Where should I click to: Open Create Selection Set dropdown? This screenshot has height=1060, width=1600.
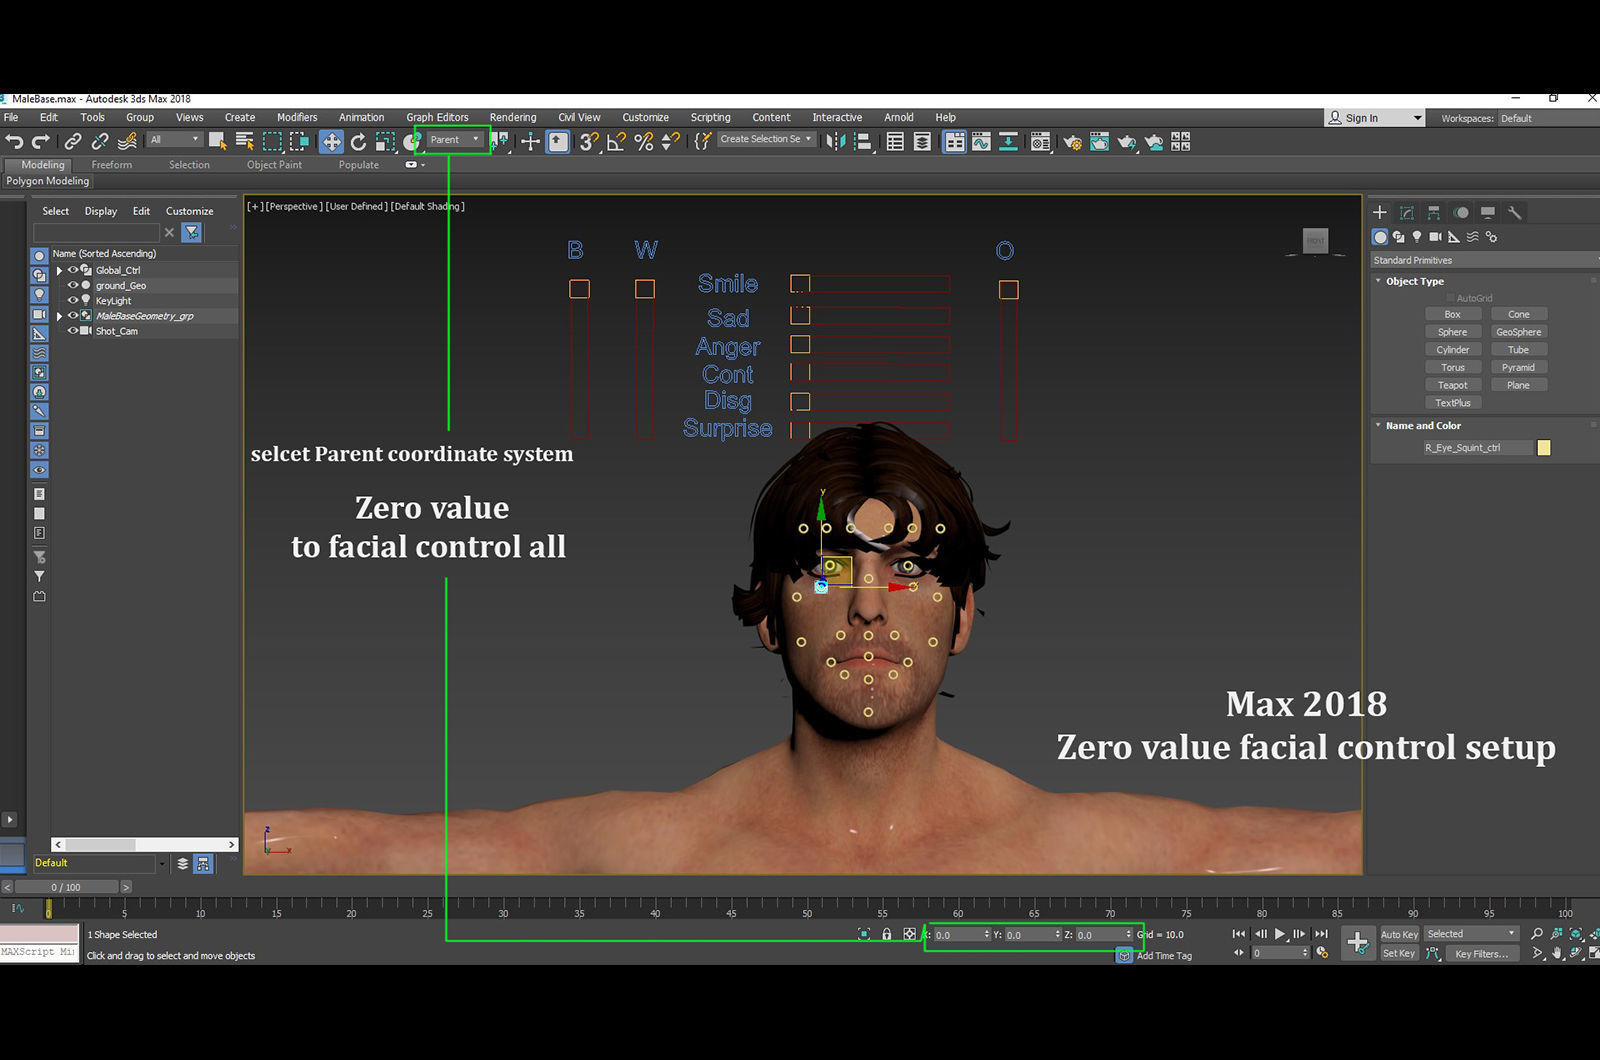pyautogui.click(x=766, y=139)
